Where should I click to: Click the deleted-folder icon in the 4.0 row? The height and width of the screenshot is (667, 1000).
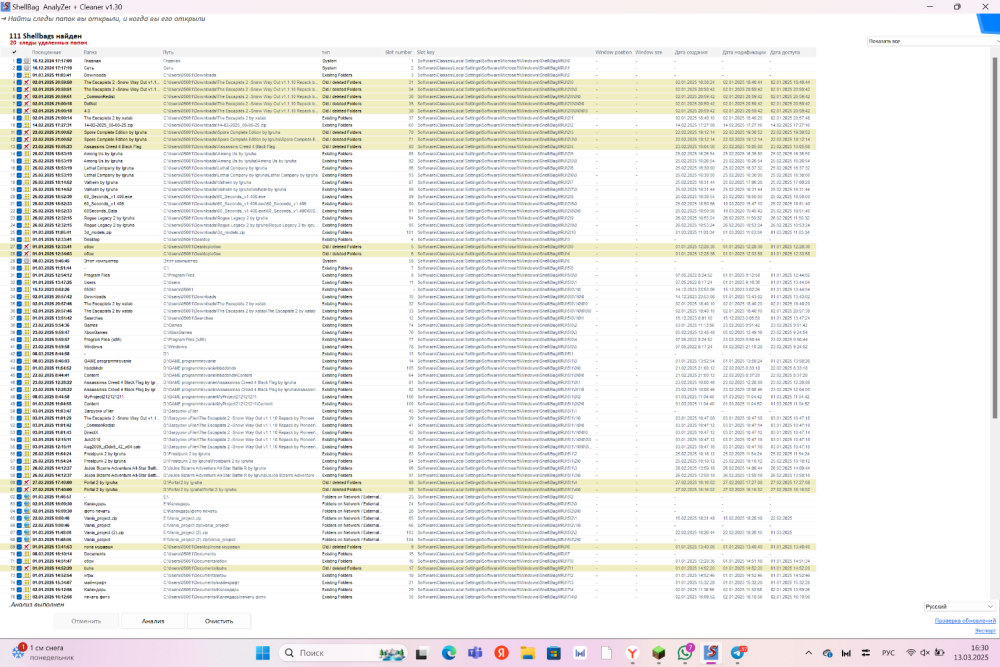pos(26,111)
